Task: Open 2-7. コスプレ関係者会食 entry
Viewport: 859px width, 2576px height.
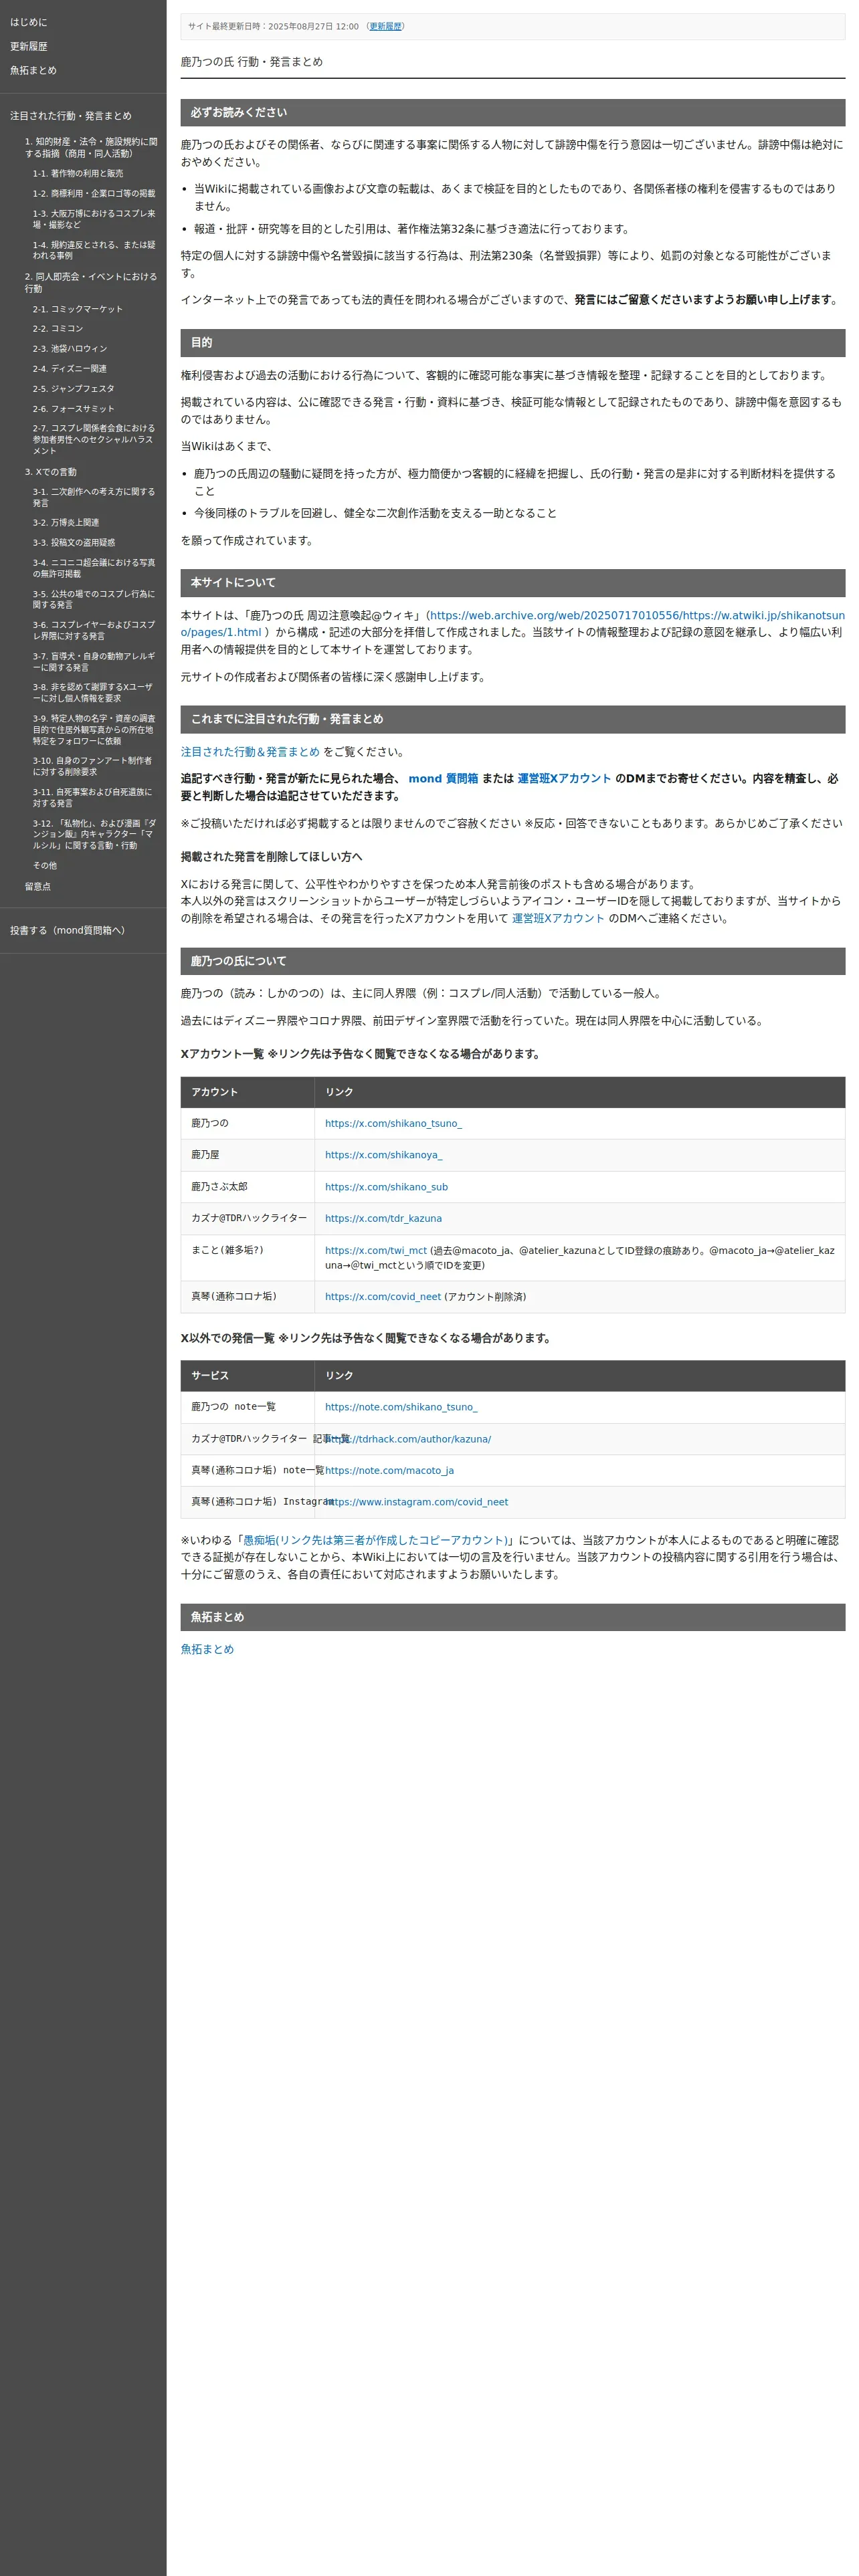Action: tap(94, 439)
